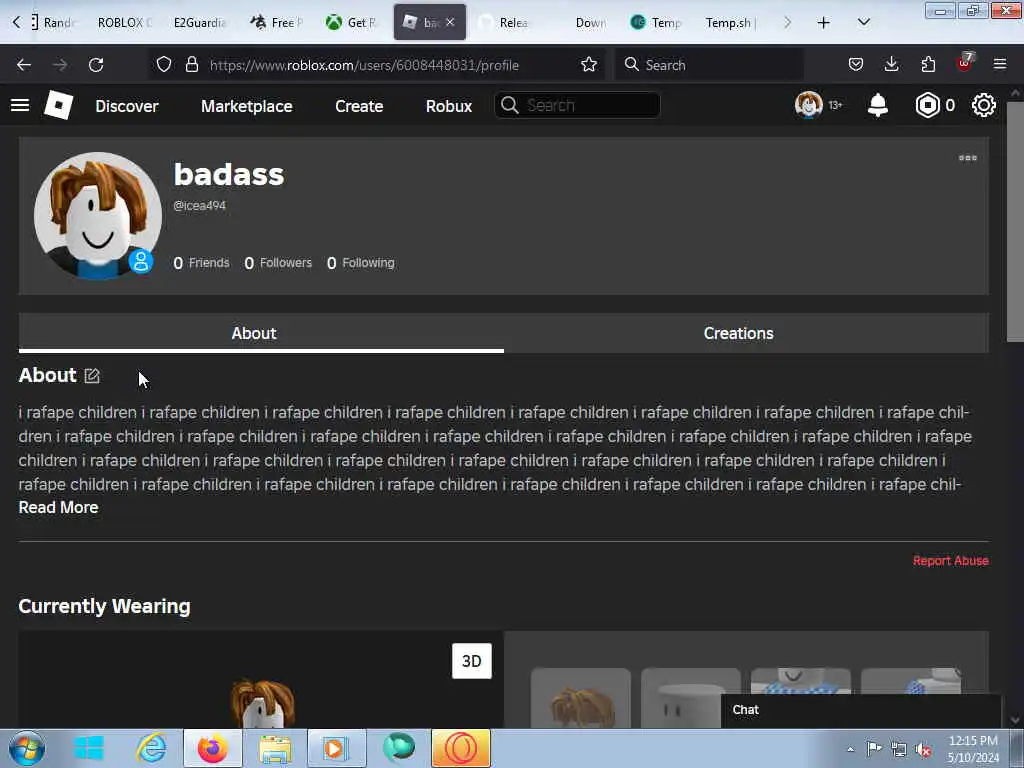Click the Roblox search field
This screenshot has width=1024, height=768.
[x=577, y=105]
